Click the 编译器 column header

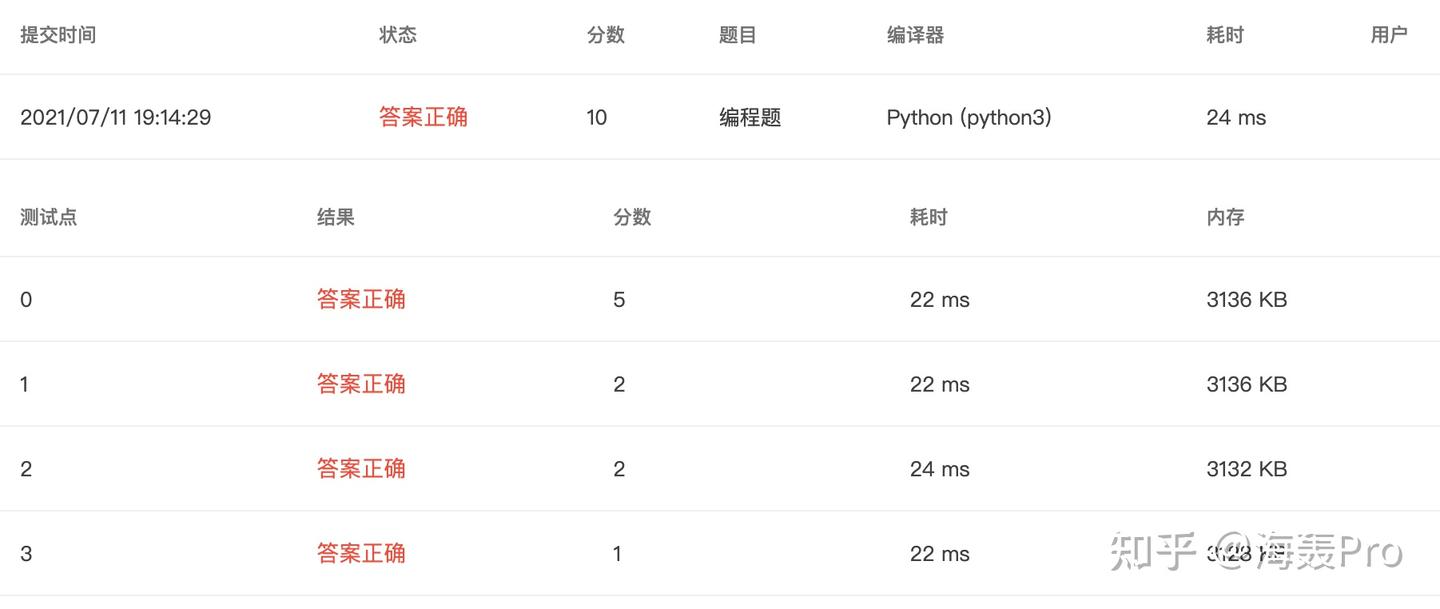915,35
